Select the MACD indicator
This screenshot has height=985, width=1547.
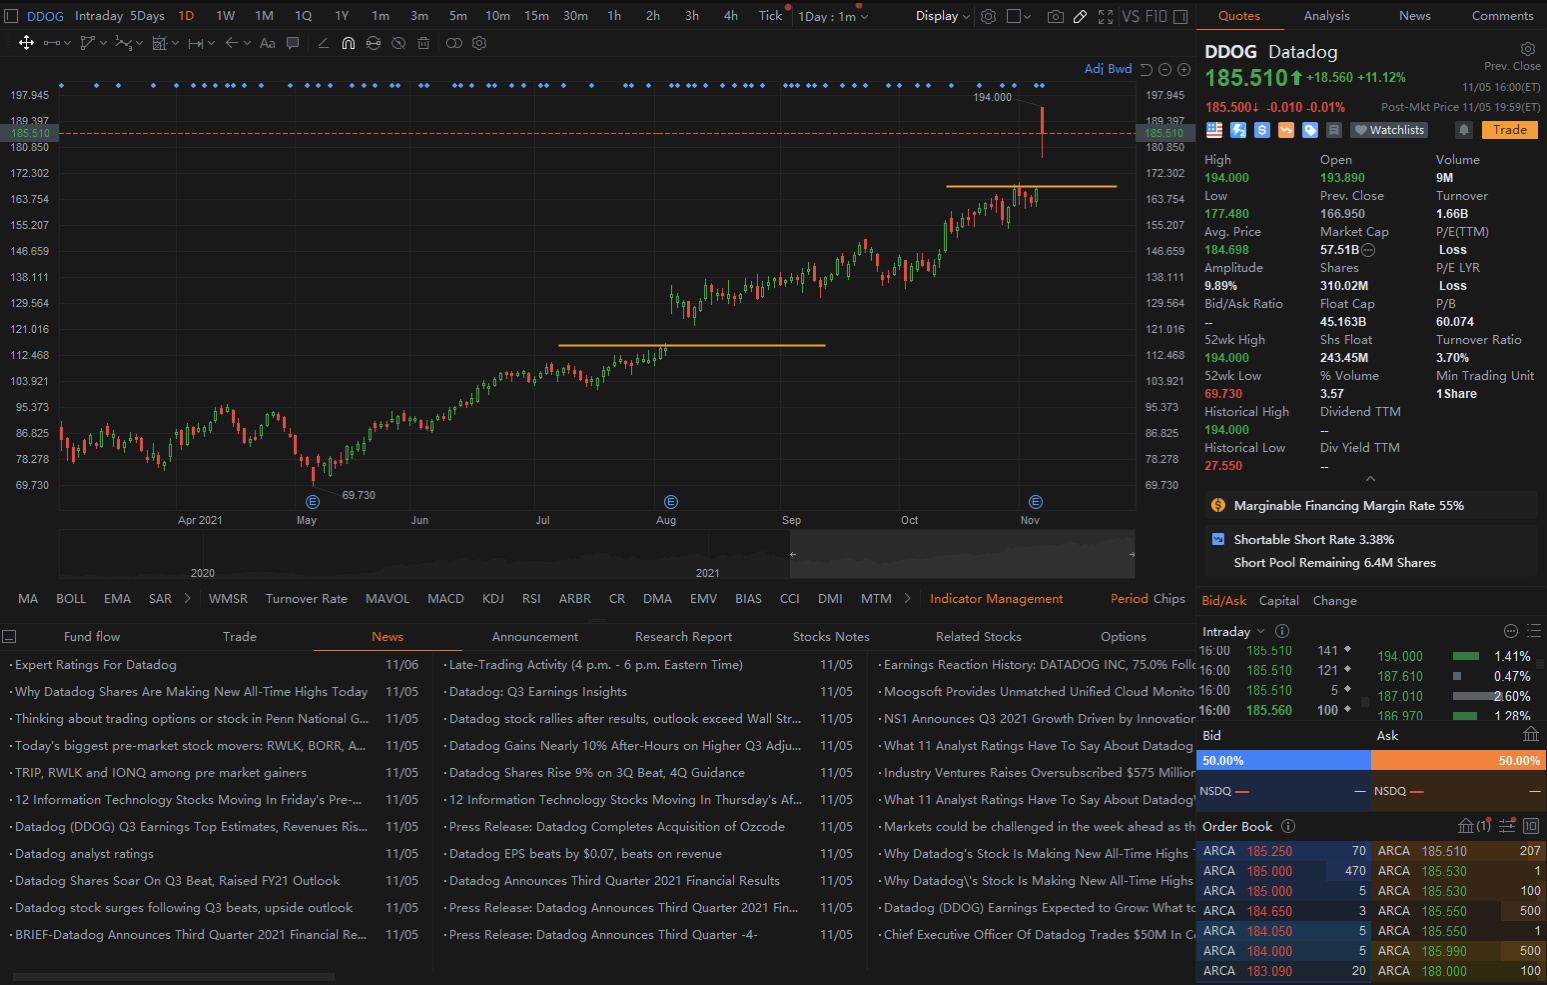[446, 599]
